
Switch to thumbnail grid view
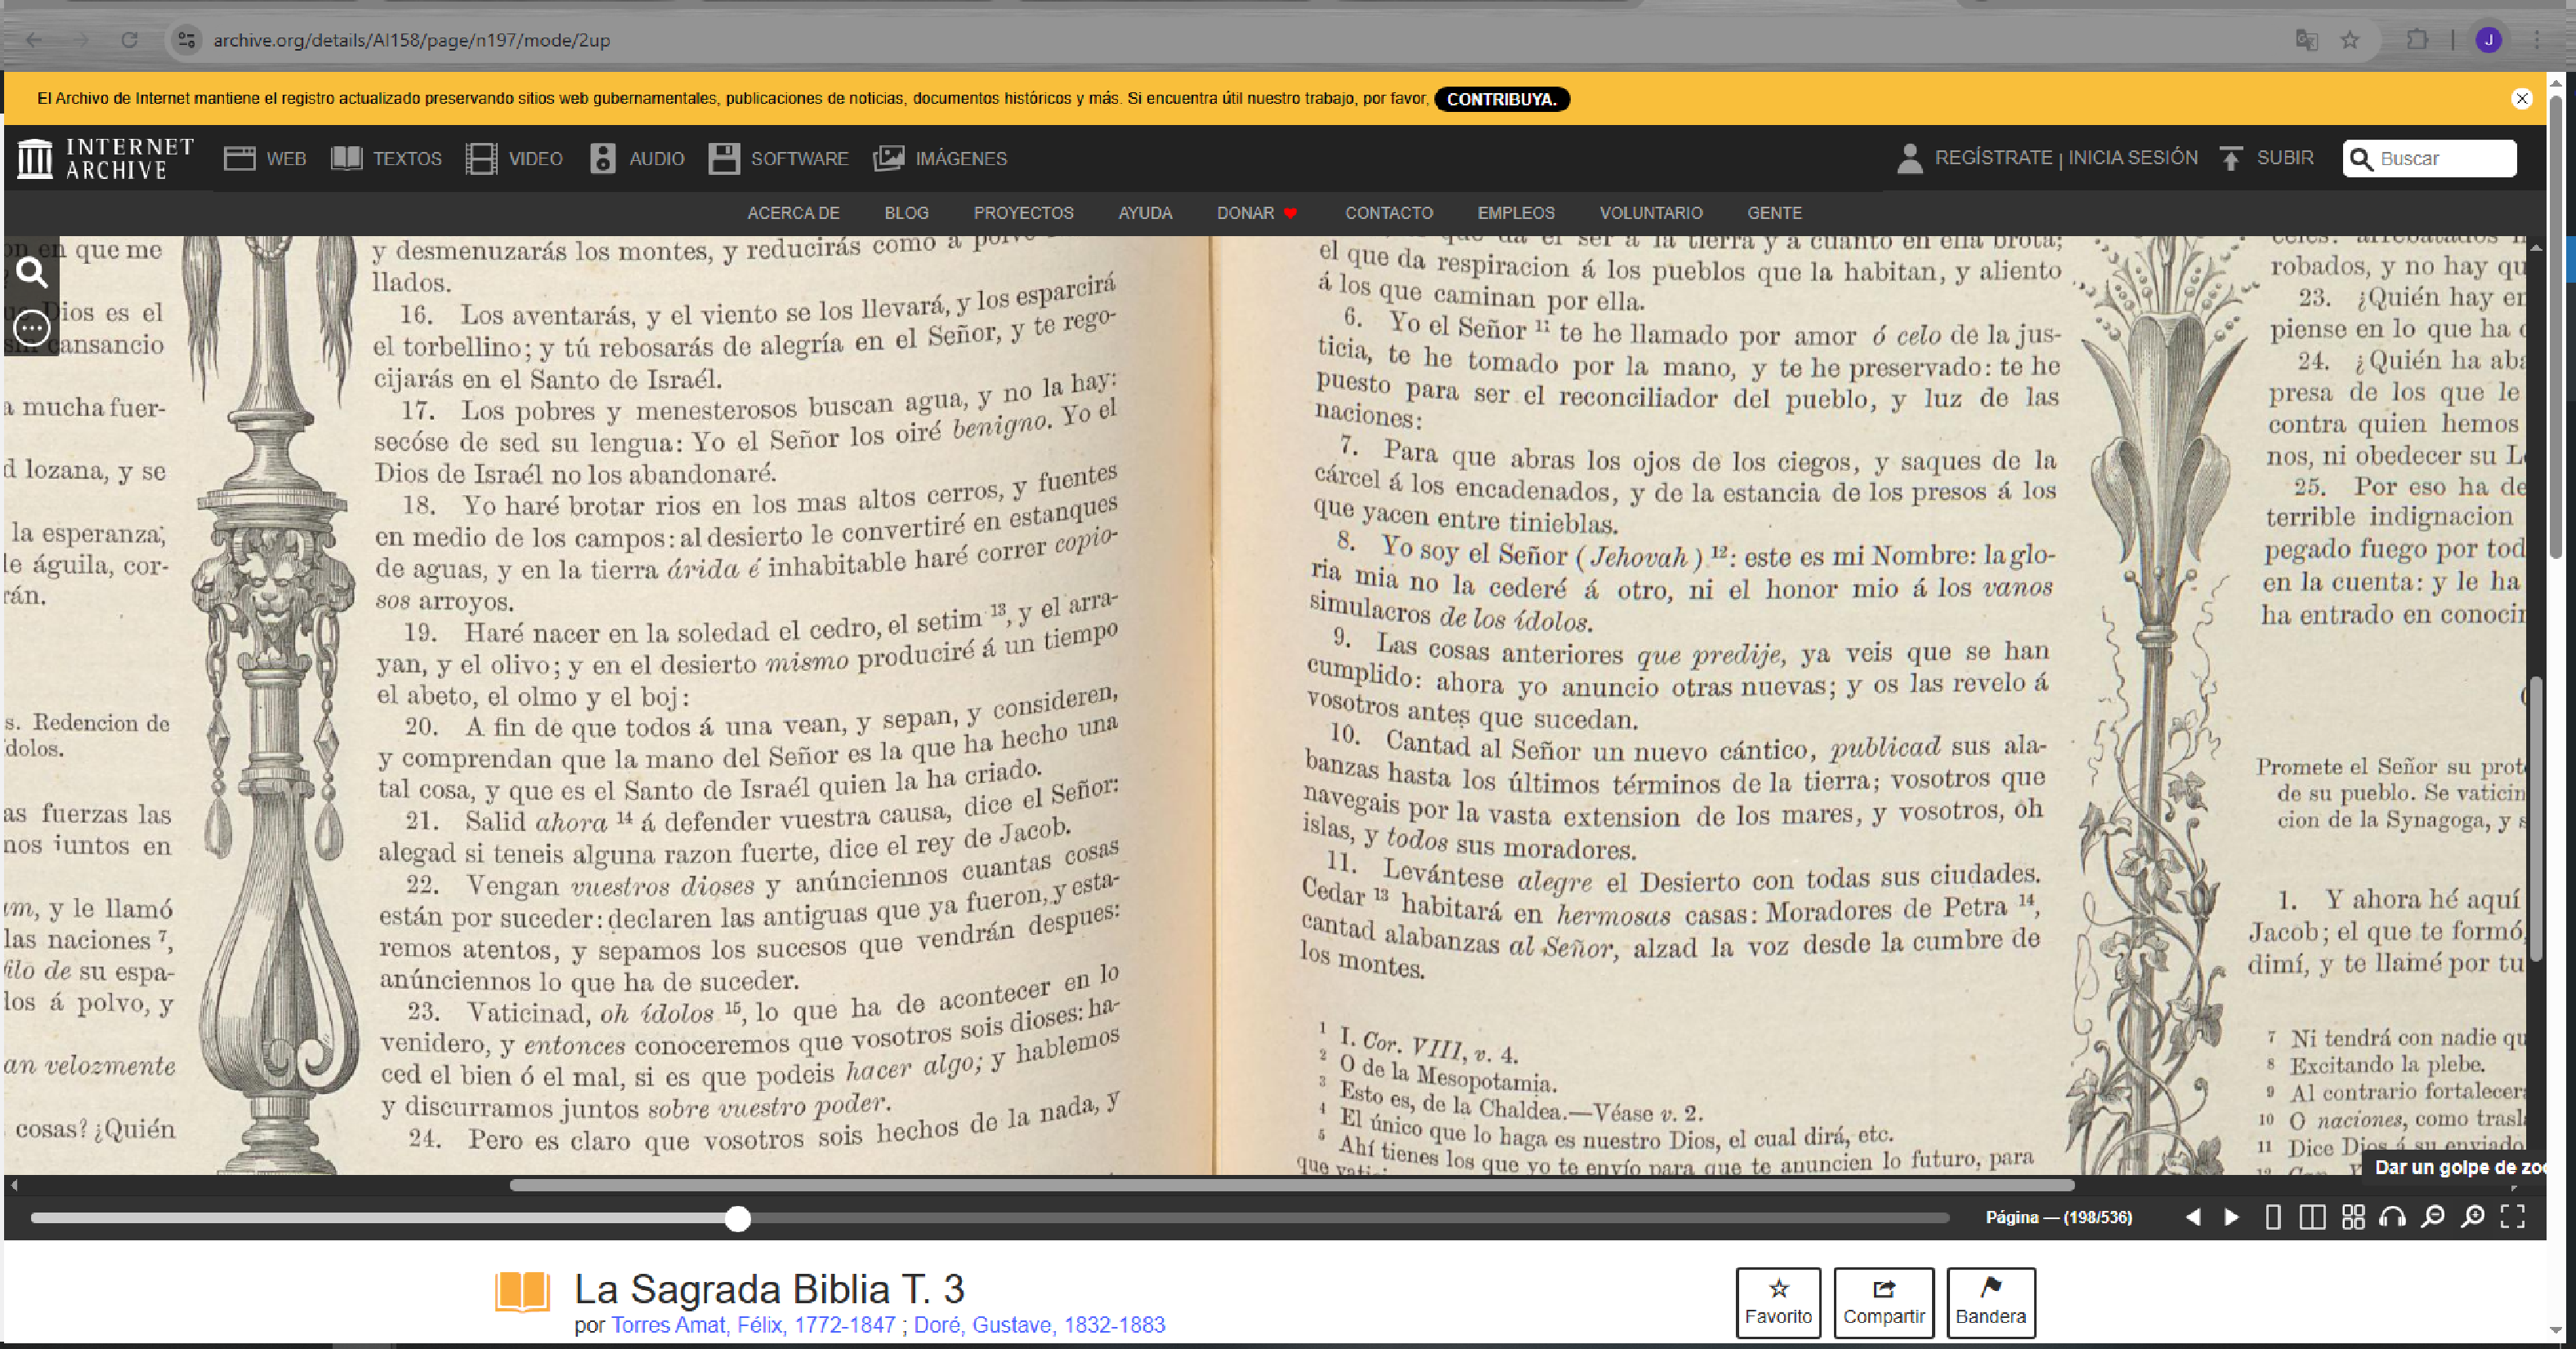tap(2353, 1217)
